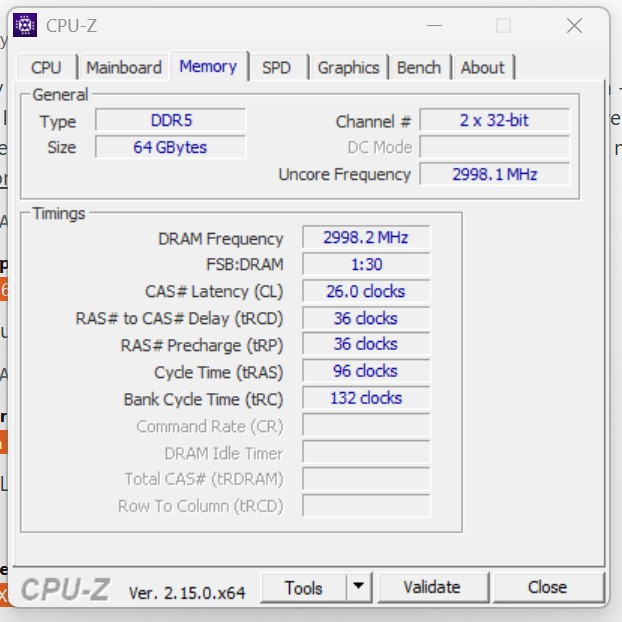Viewport: 622px width, 622px height.
Task: Click the tRC 132 clocks value
Action: point(366,398)
